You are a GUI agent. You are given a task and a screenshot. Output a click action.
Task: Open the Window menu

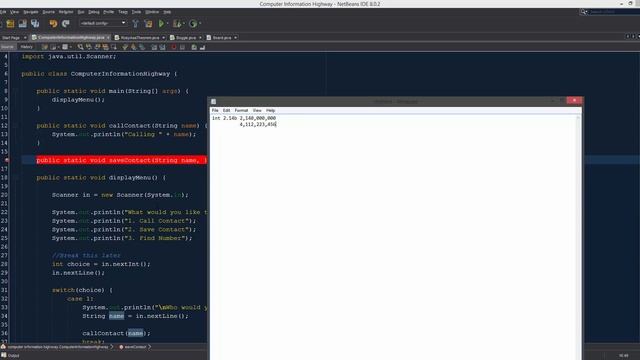tap(152, 12)
